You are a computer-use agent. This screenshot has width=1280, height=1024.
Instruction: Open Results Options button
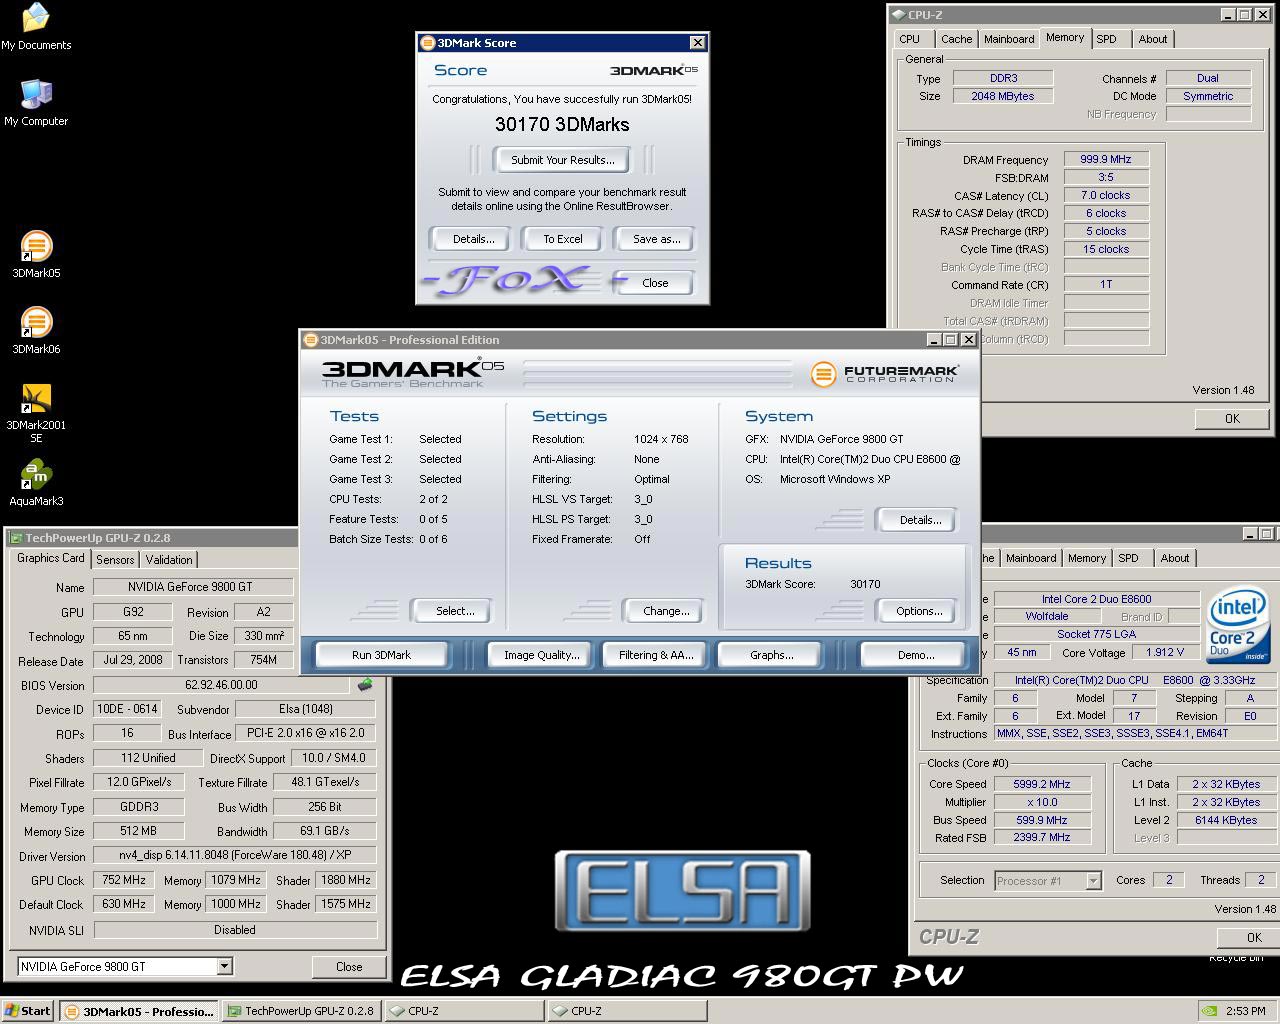coord(919,611)
